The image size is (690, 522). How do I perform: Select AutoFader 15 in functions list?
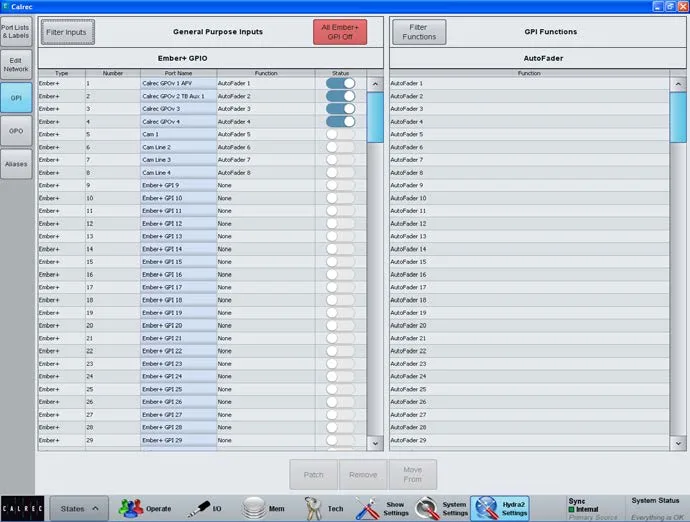[529, 262]
